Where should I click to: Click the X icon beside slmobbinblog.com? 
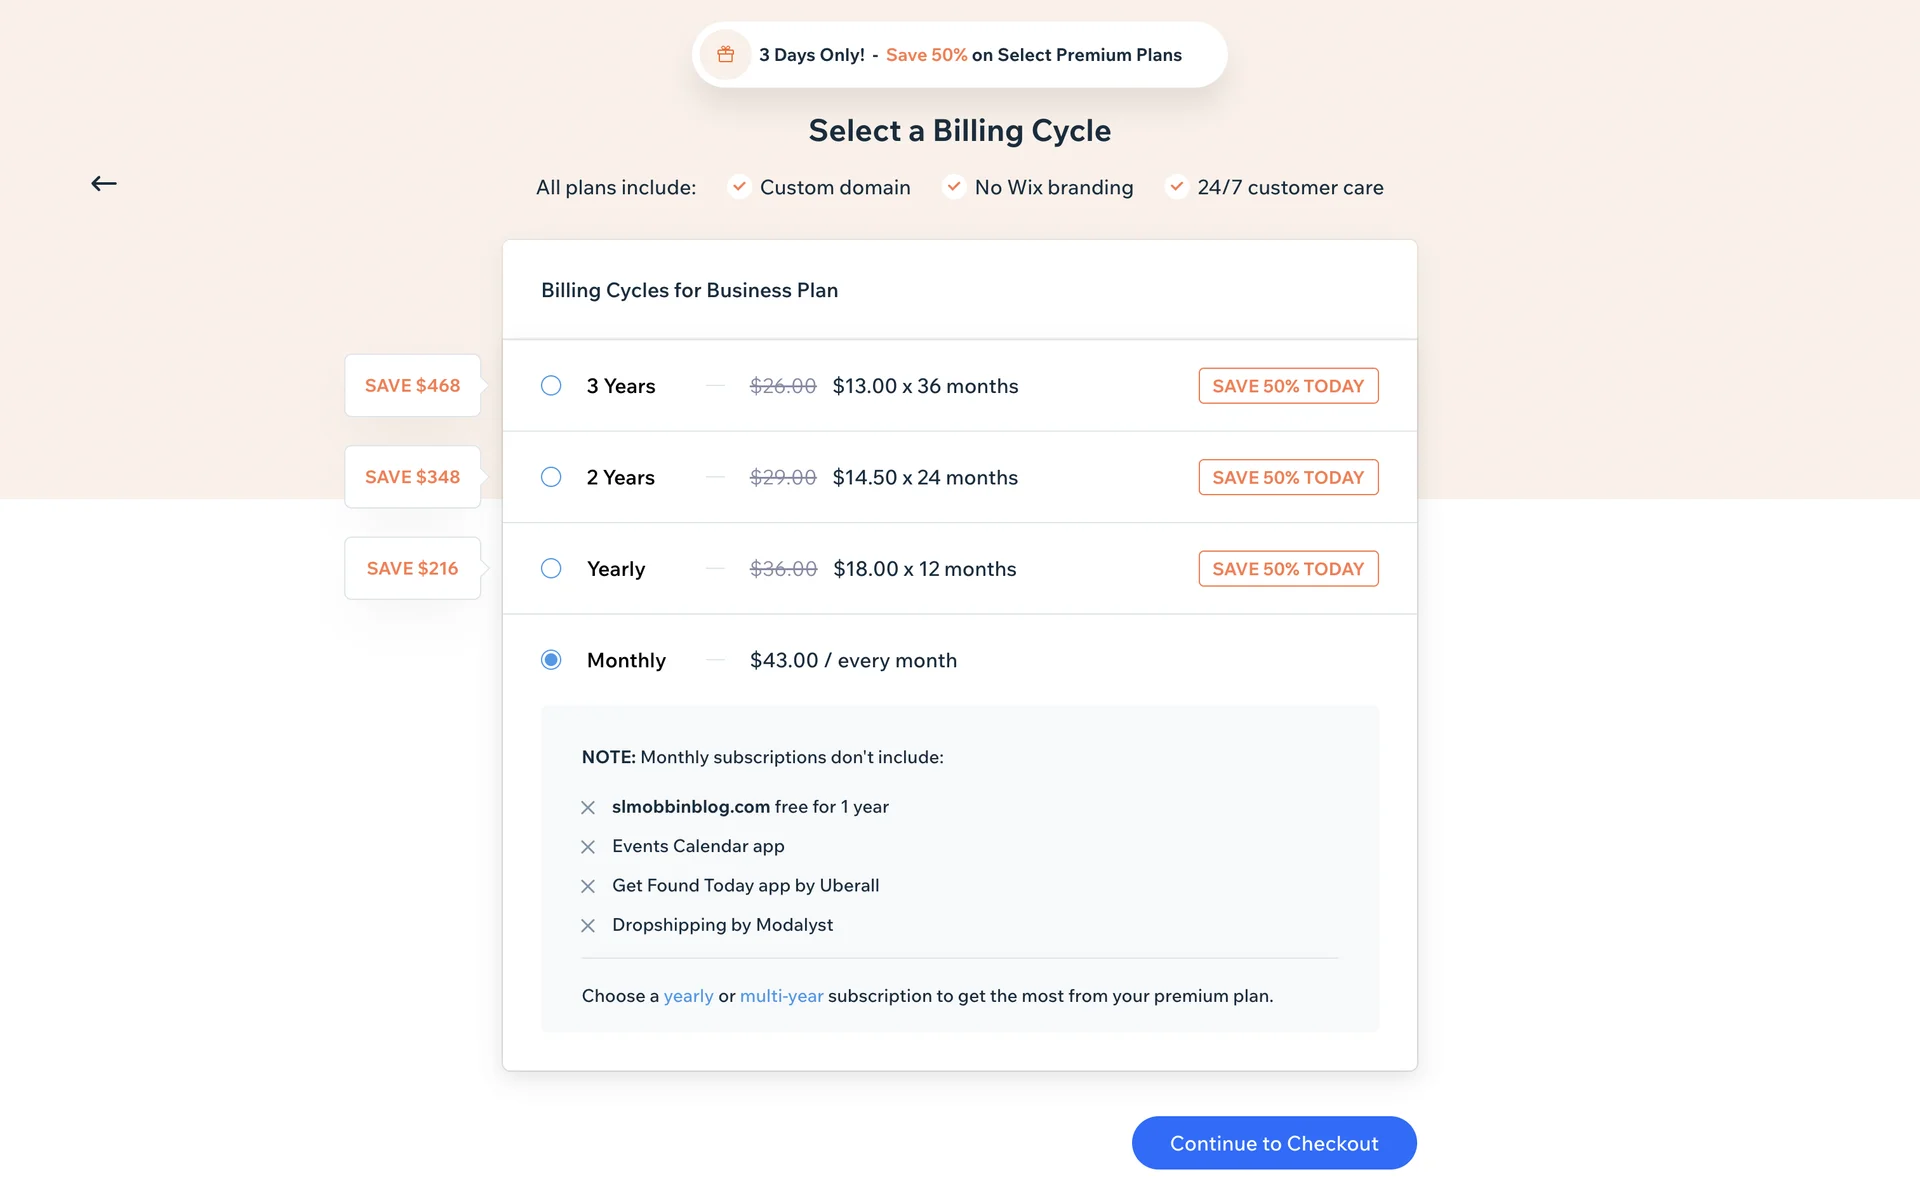point(588,808)
